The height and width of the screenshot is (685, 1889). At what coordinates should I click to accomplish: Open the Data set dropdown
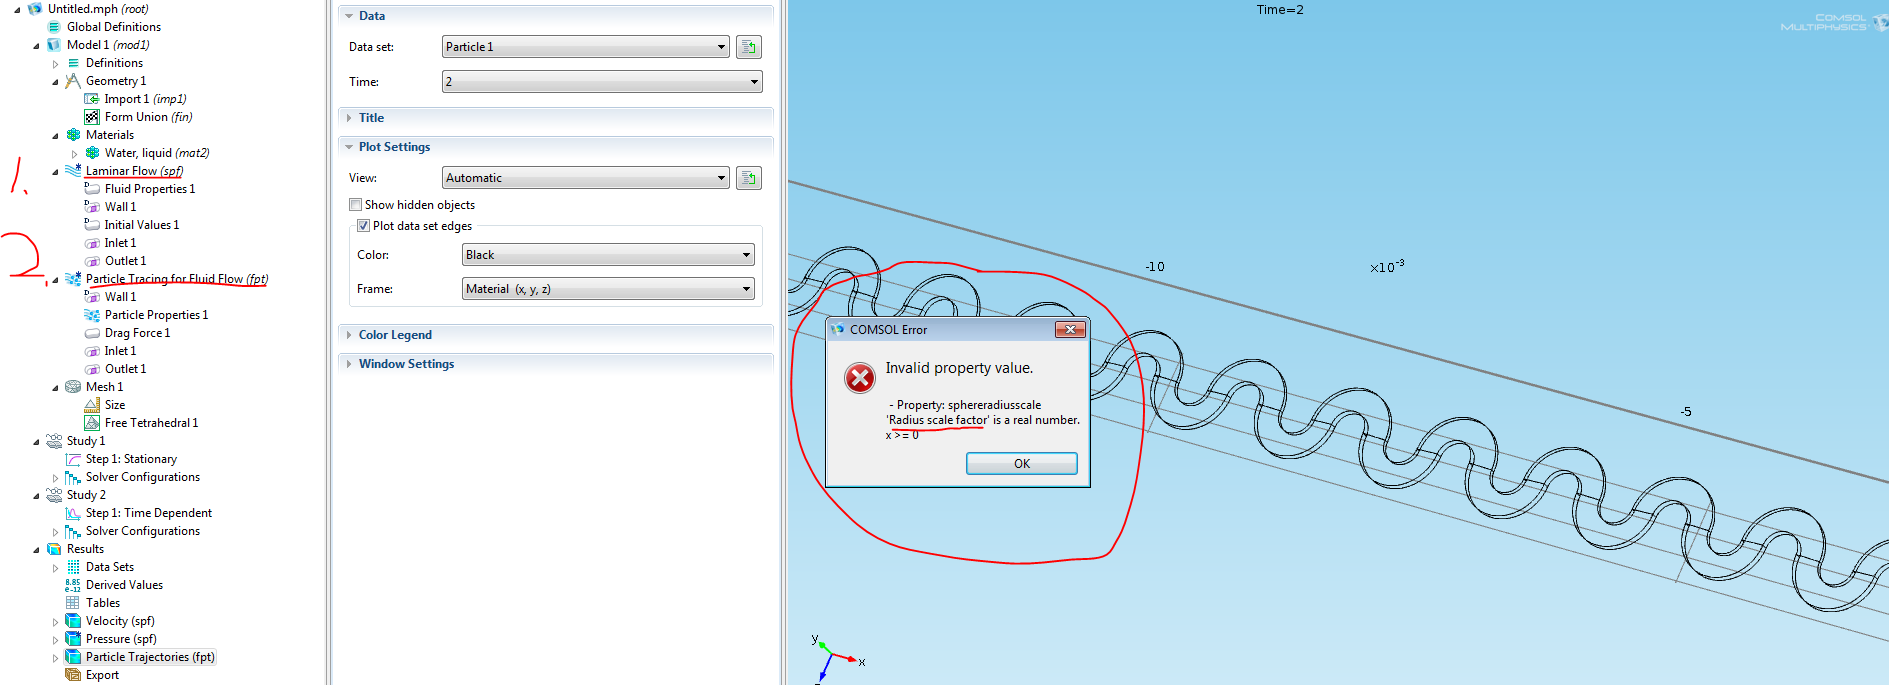pos(585,47)
